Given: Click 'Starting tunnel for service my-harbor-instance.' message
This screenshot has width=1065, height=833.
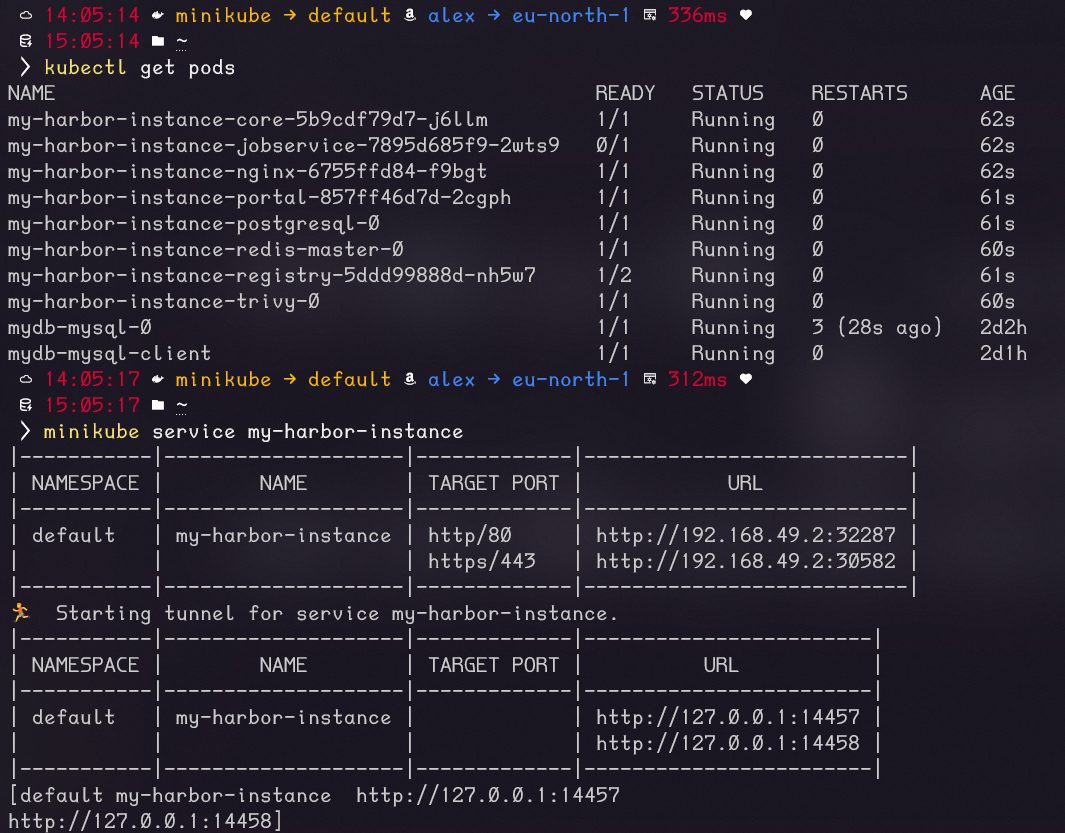Looking at the screenshot, I should (337, 614).
